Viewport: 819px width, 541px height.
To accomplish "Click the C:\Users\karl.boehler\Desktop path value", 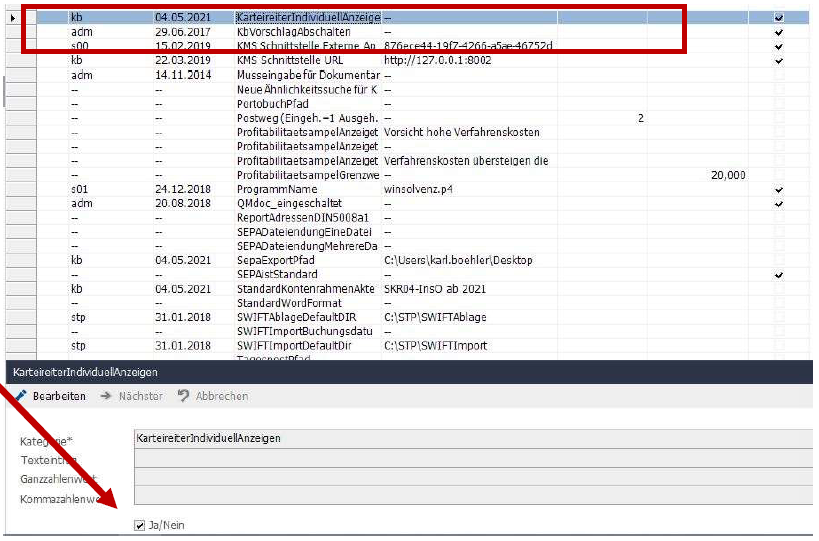I will click(x=458, y=260).
